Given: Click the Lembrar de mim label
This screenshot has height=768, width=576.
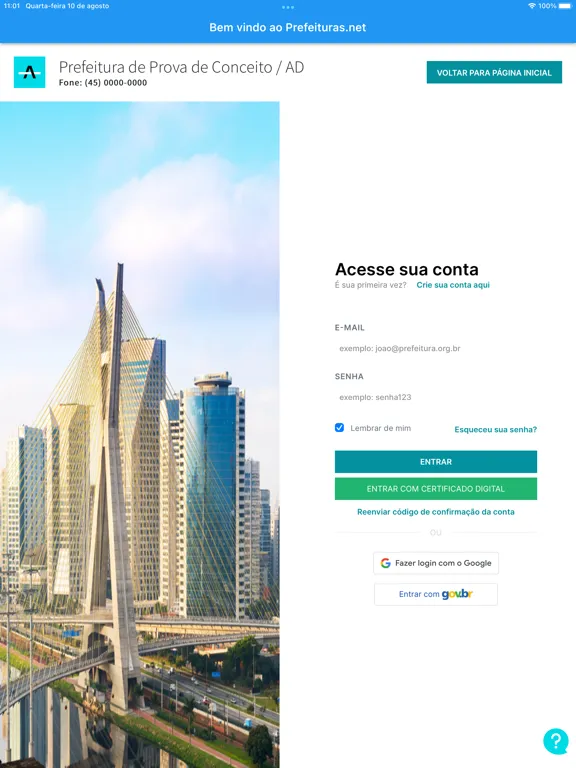Looking at the screenshot, I should coord(381,428).
